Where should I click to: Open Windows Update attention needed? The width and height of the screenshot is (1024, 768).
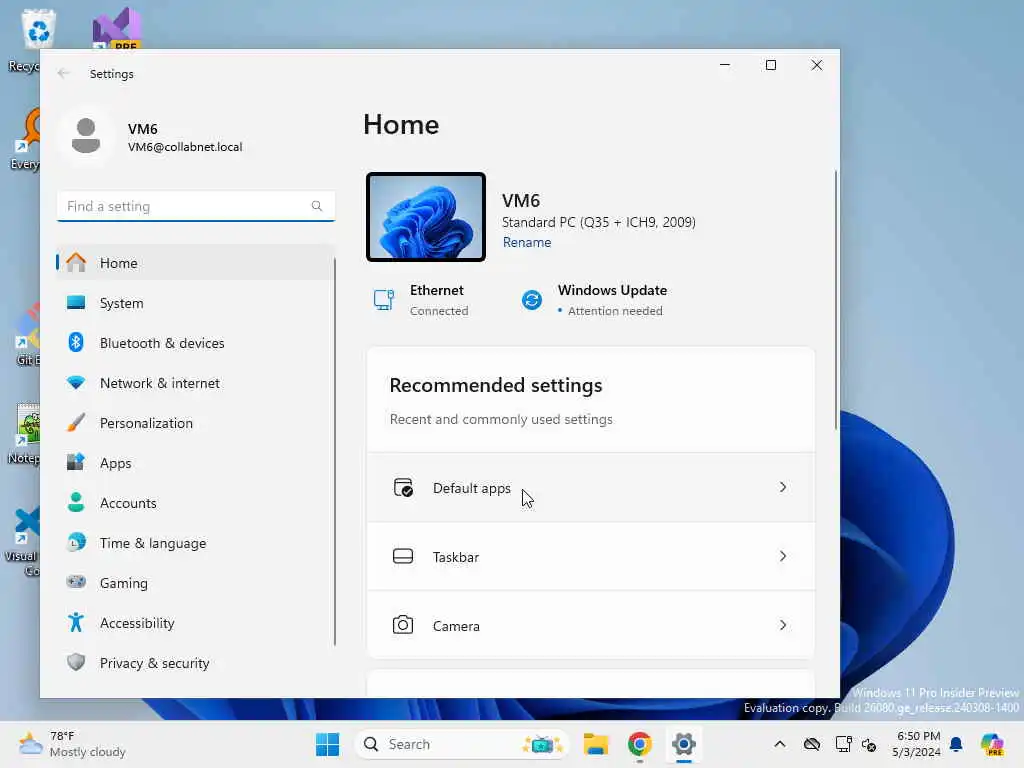point(594,300)
